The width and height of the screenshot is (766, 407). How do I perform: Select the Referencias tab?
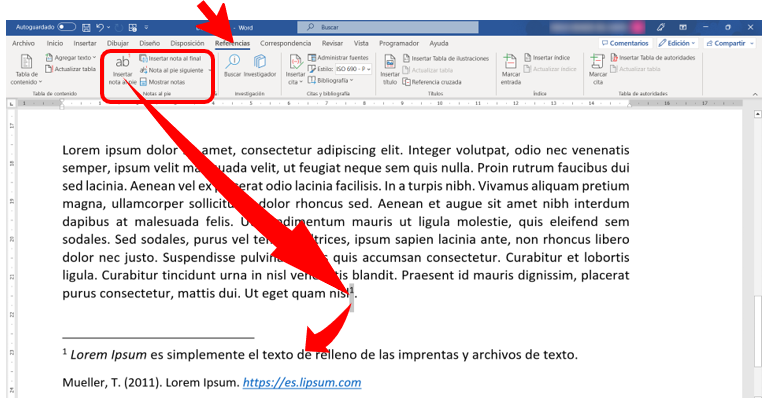click(233, 43)
